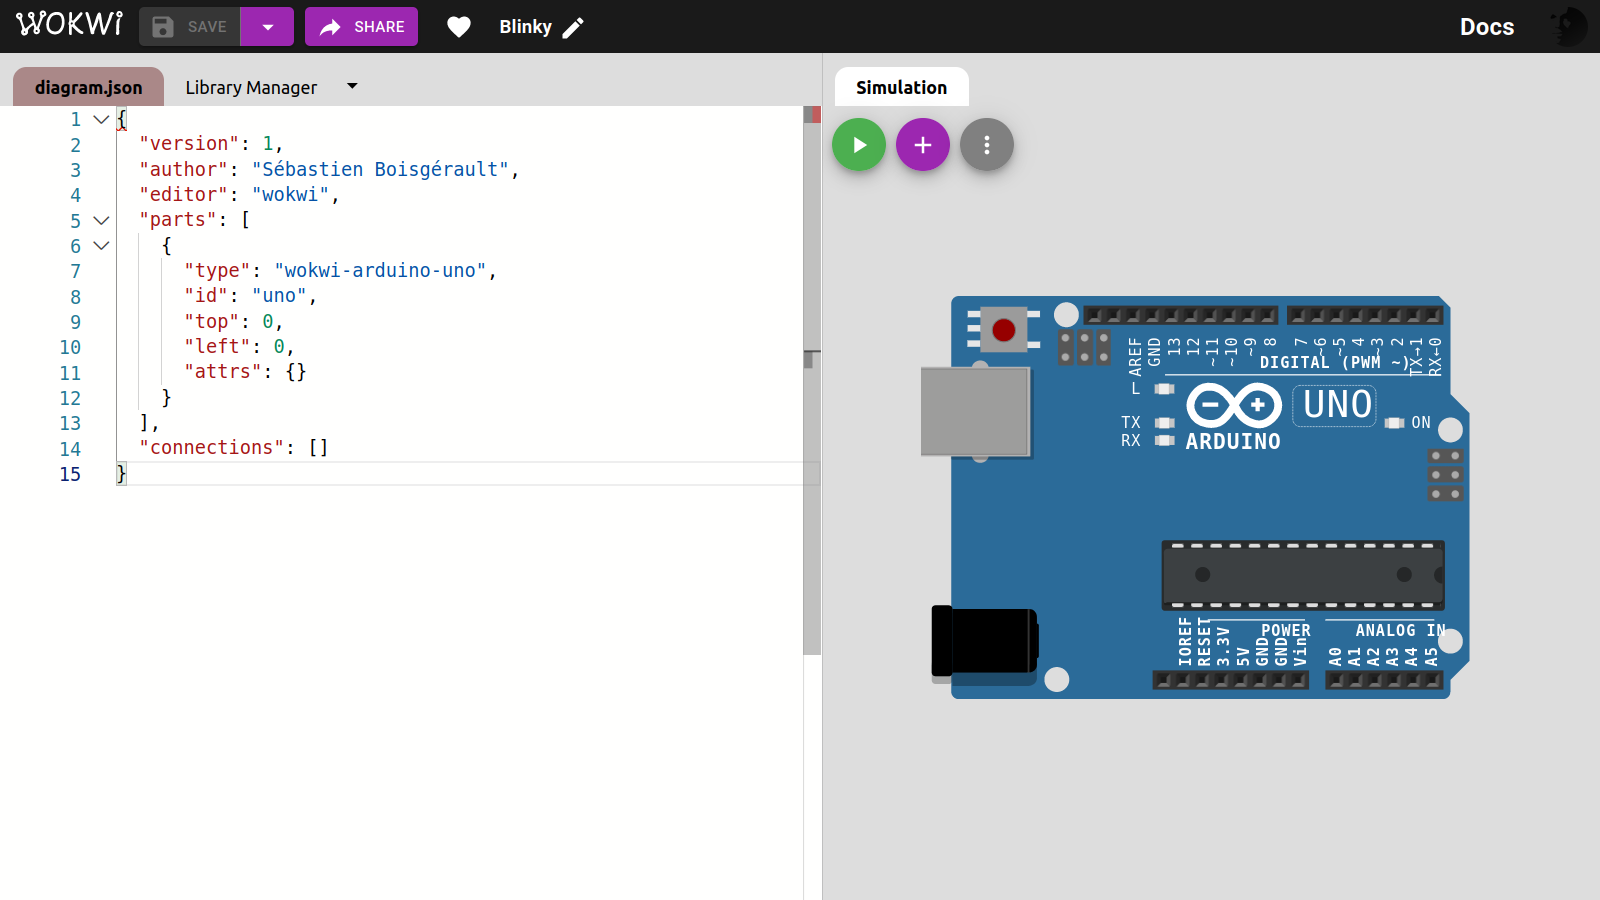
Task: Click the editor vertical scrollbar
Action: coord(812,380)
